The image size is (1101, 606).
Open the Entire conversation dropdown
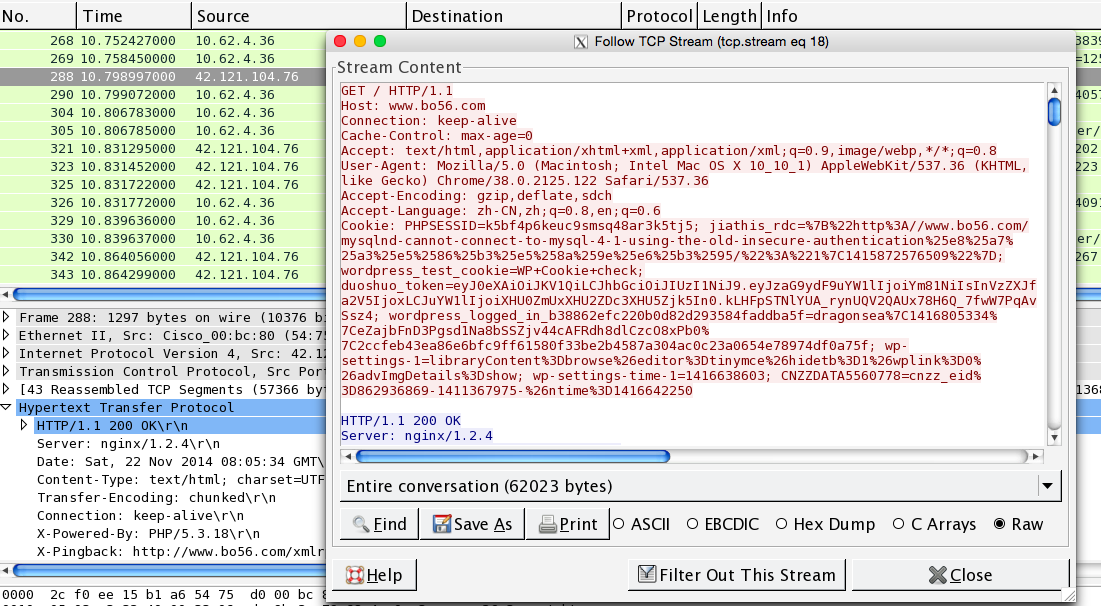coord(1047,487)
